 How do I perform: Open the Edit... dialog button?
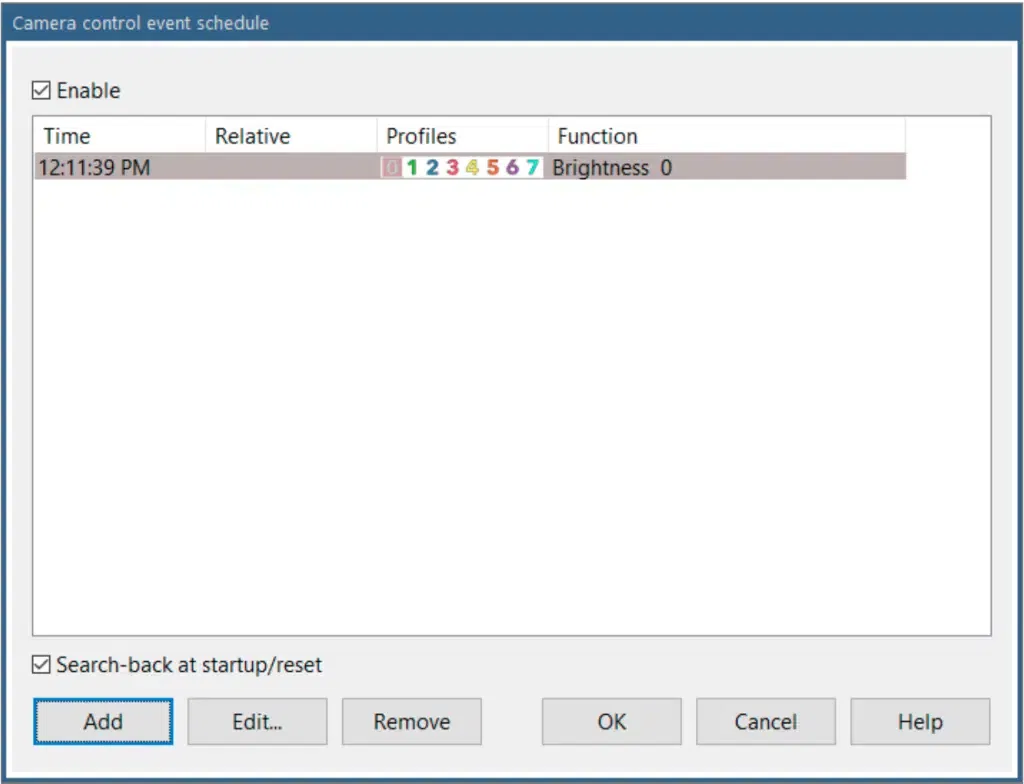[x=257, y=722]
